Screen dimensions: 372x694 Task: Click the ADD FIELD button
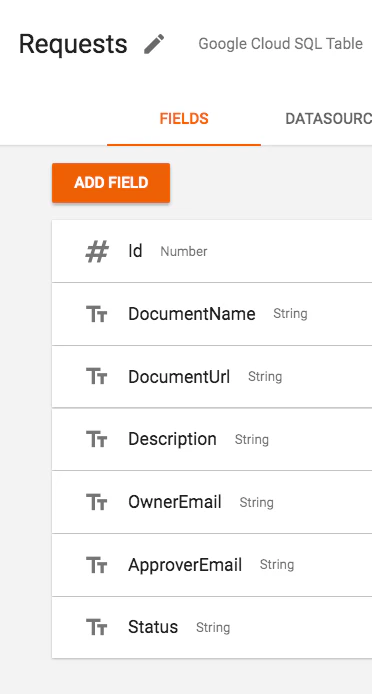click(x=111, y=183)
